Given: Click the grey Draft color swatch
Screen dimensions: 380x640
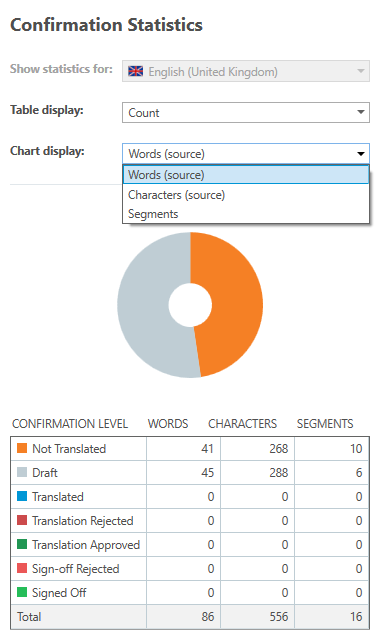Looking at the screenshot, I should pos(22,472).
